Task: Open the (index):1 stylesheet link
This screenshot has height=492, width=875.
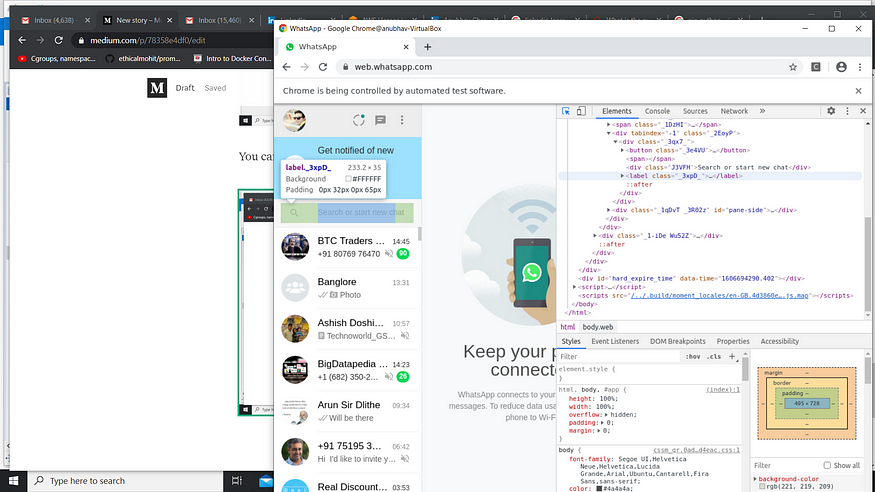Action: click(x=723, y=389)
